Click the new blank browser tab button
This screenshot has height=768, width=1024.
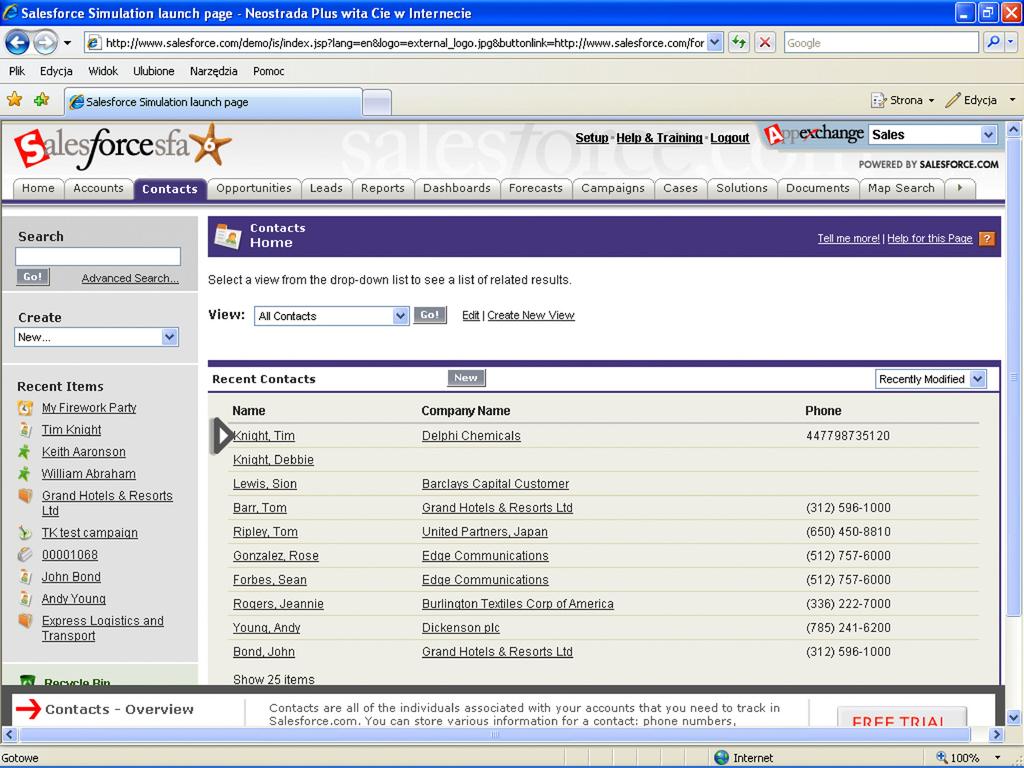(x=377, y=103)
